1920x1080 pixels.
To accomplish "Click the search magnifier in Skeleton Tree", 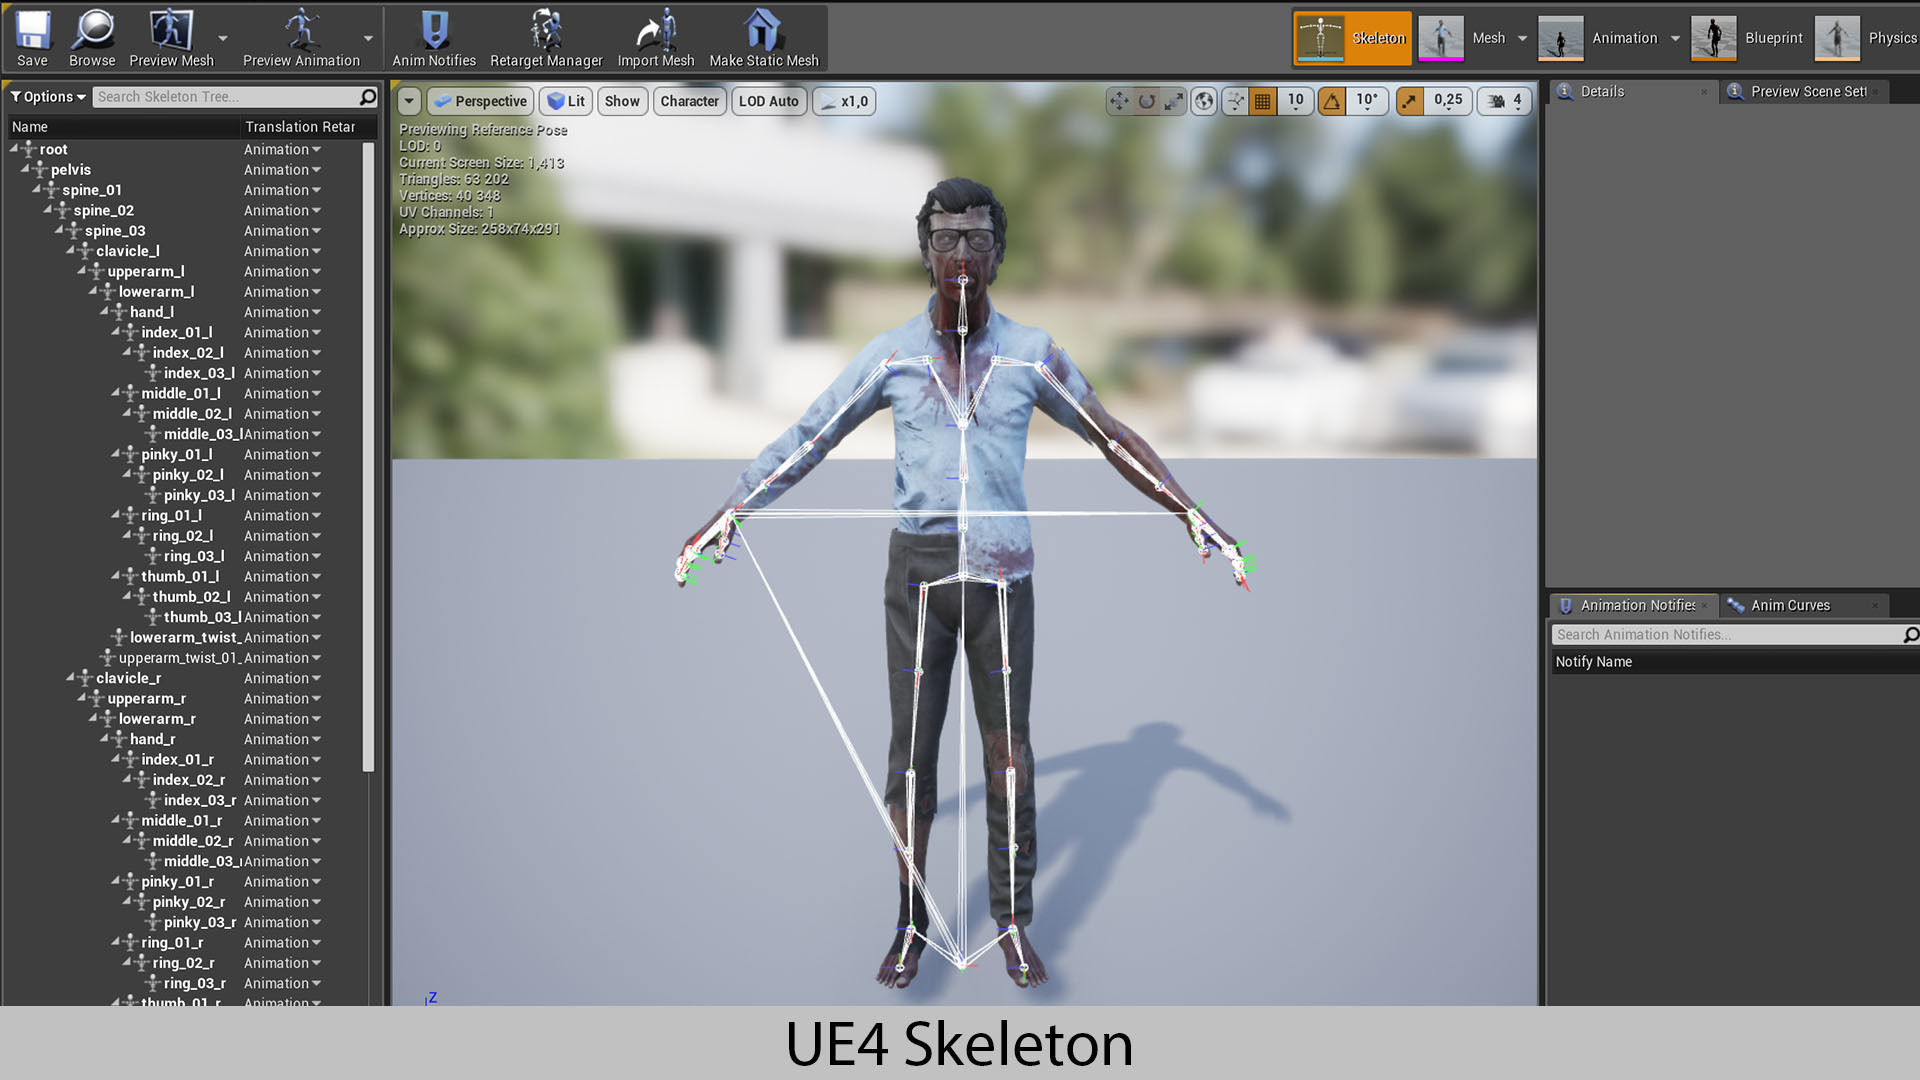I will click(368, 97).
